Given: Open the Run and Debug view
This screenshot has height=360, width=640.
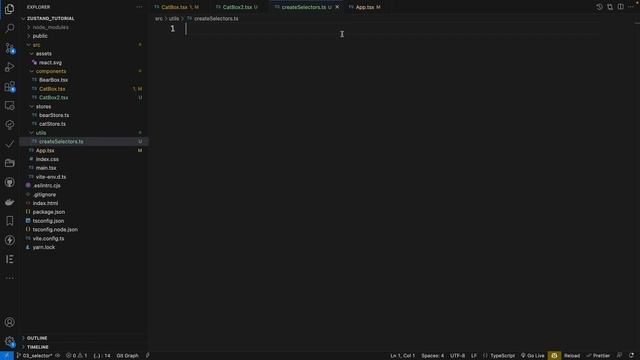Looking at the screenshot, I should 9,67.
